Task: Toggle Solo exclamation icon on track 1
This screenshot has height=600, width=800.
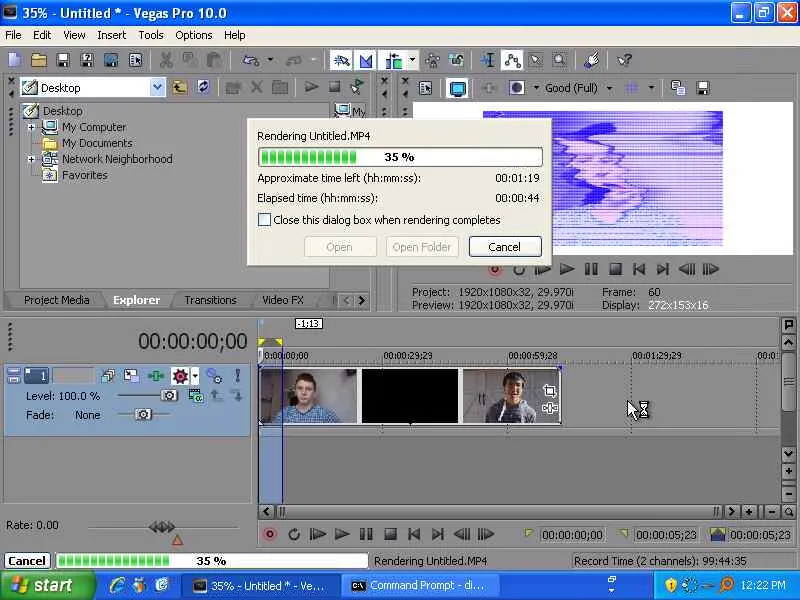Action: tap(237, 376)
